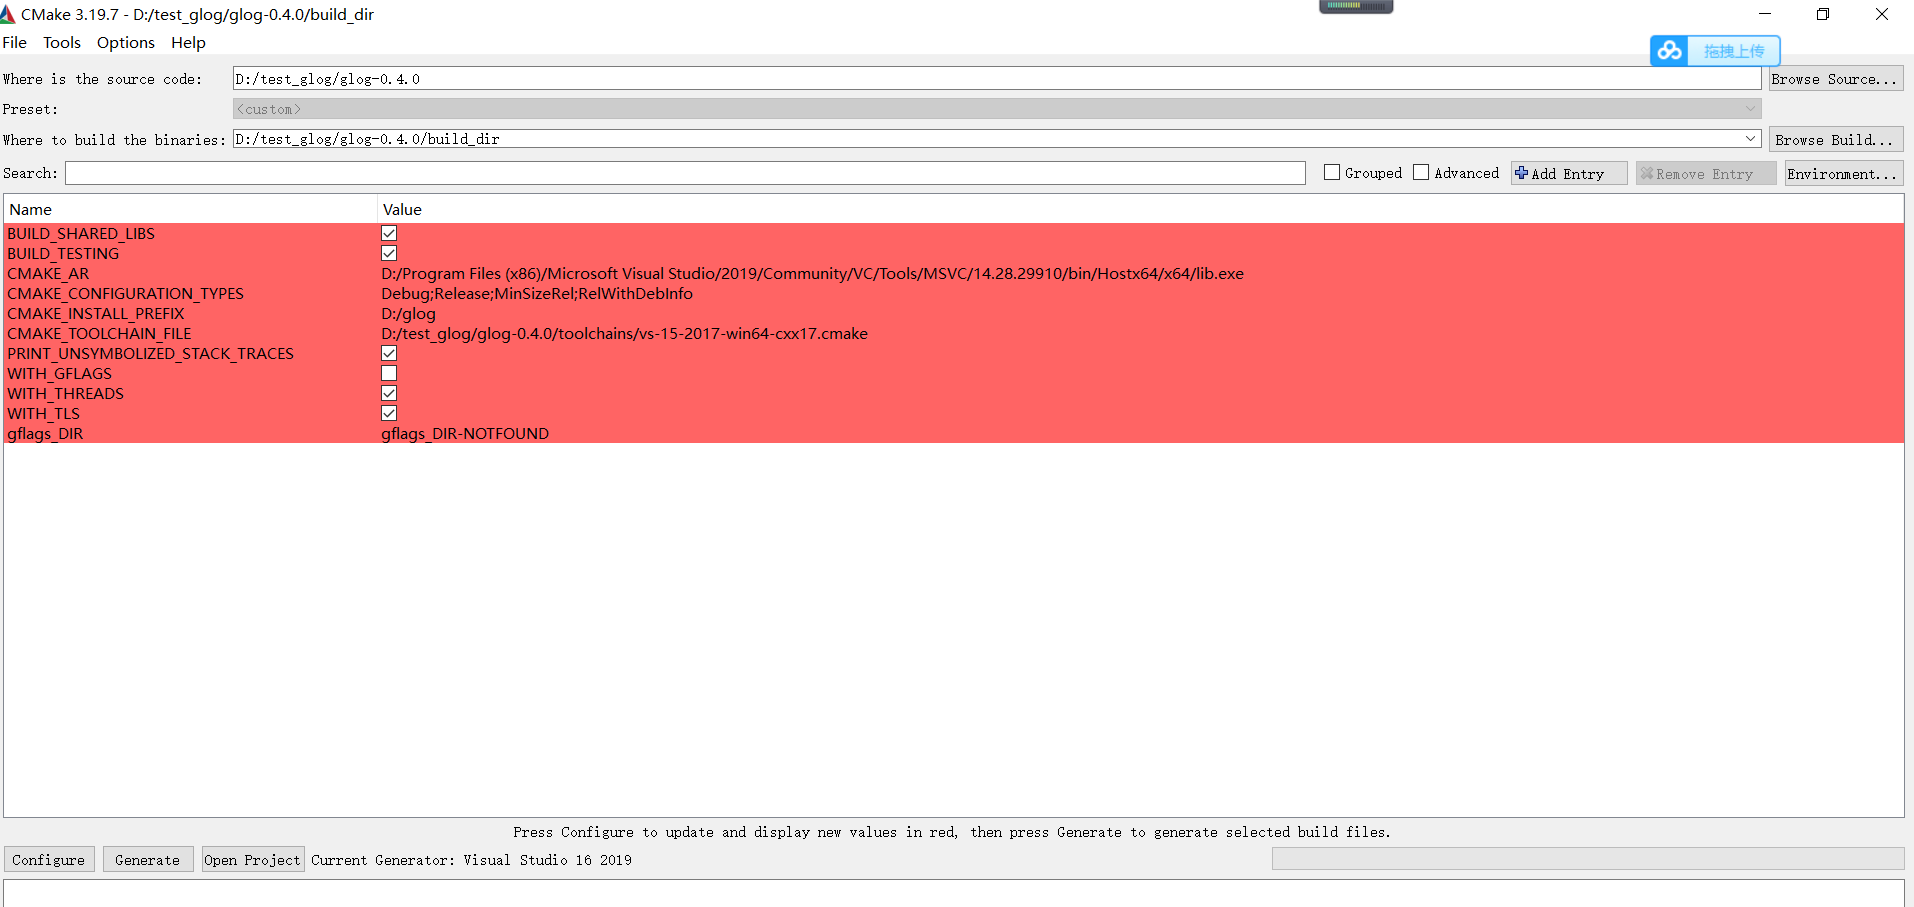The width and height of the screenshot is (1914, 907).
Task: Open the Options menu
Action: pyautogui.click(x=126, y=42)
